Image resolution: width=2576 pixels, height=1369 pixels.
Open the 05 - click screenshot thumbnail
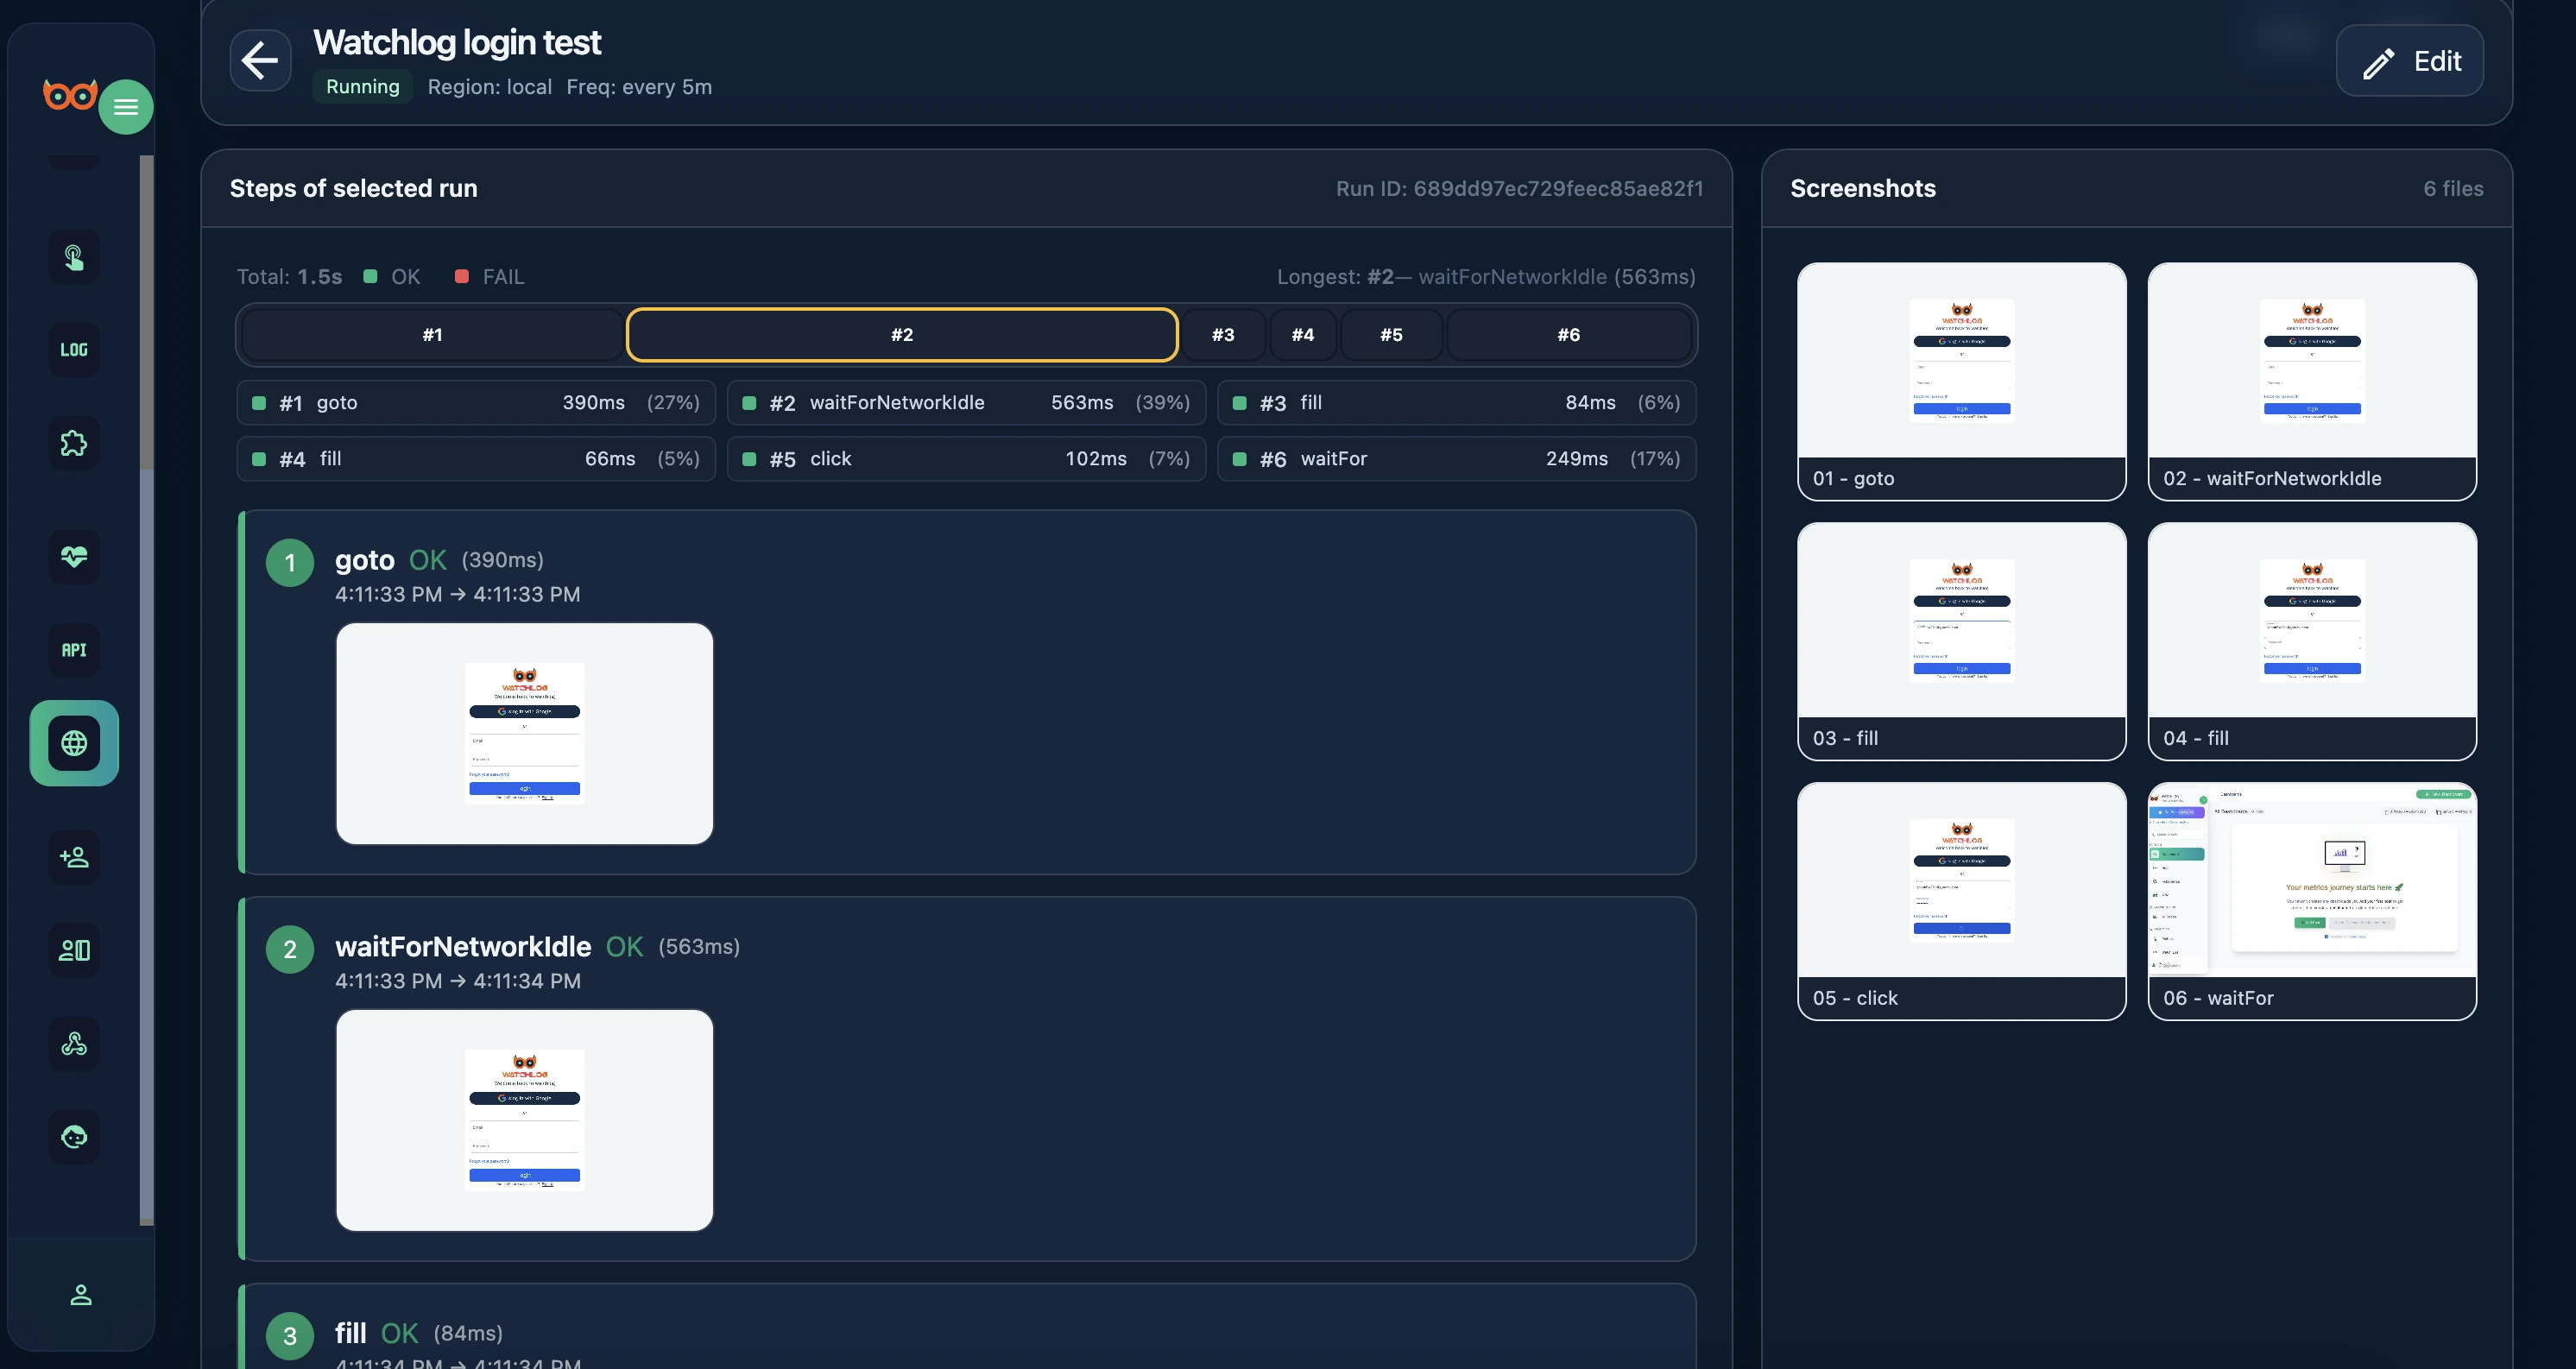tap(1962, 901)
